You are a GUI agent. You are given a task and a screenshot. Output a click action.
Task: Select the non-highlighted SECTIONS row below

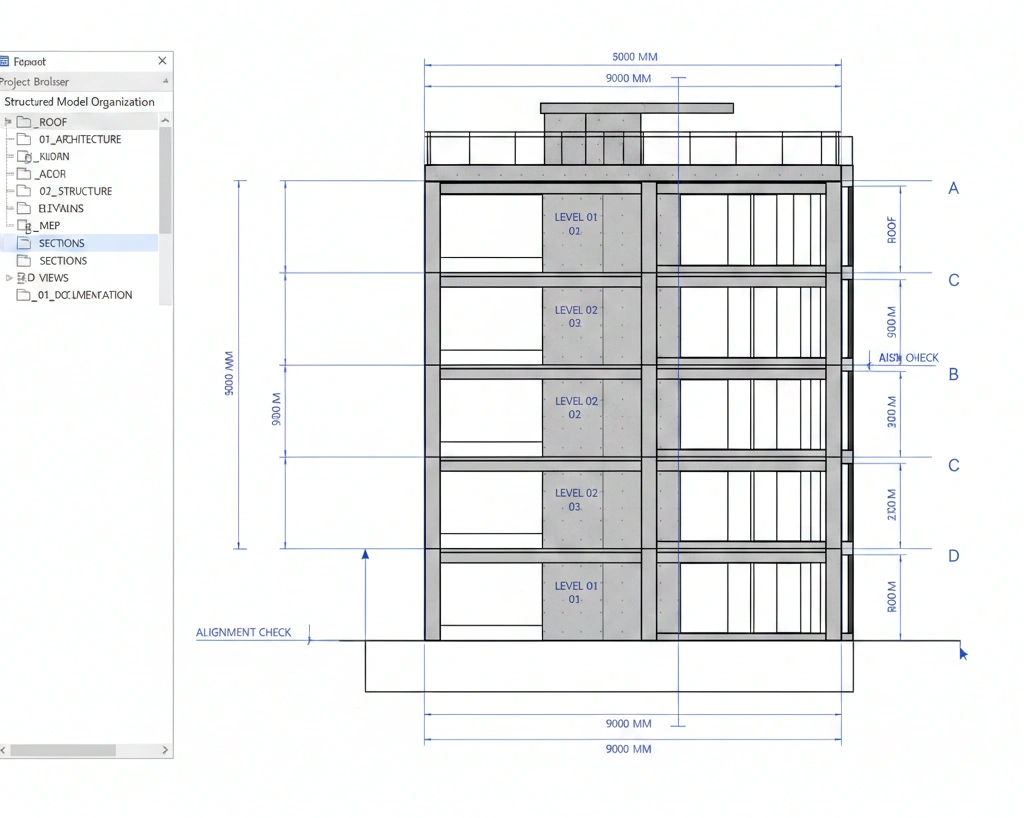(79, 260)
